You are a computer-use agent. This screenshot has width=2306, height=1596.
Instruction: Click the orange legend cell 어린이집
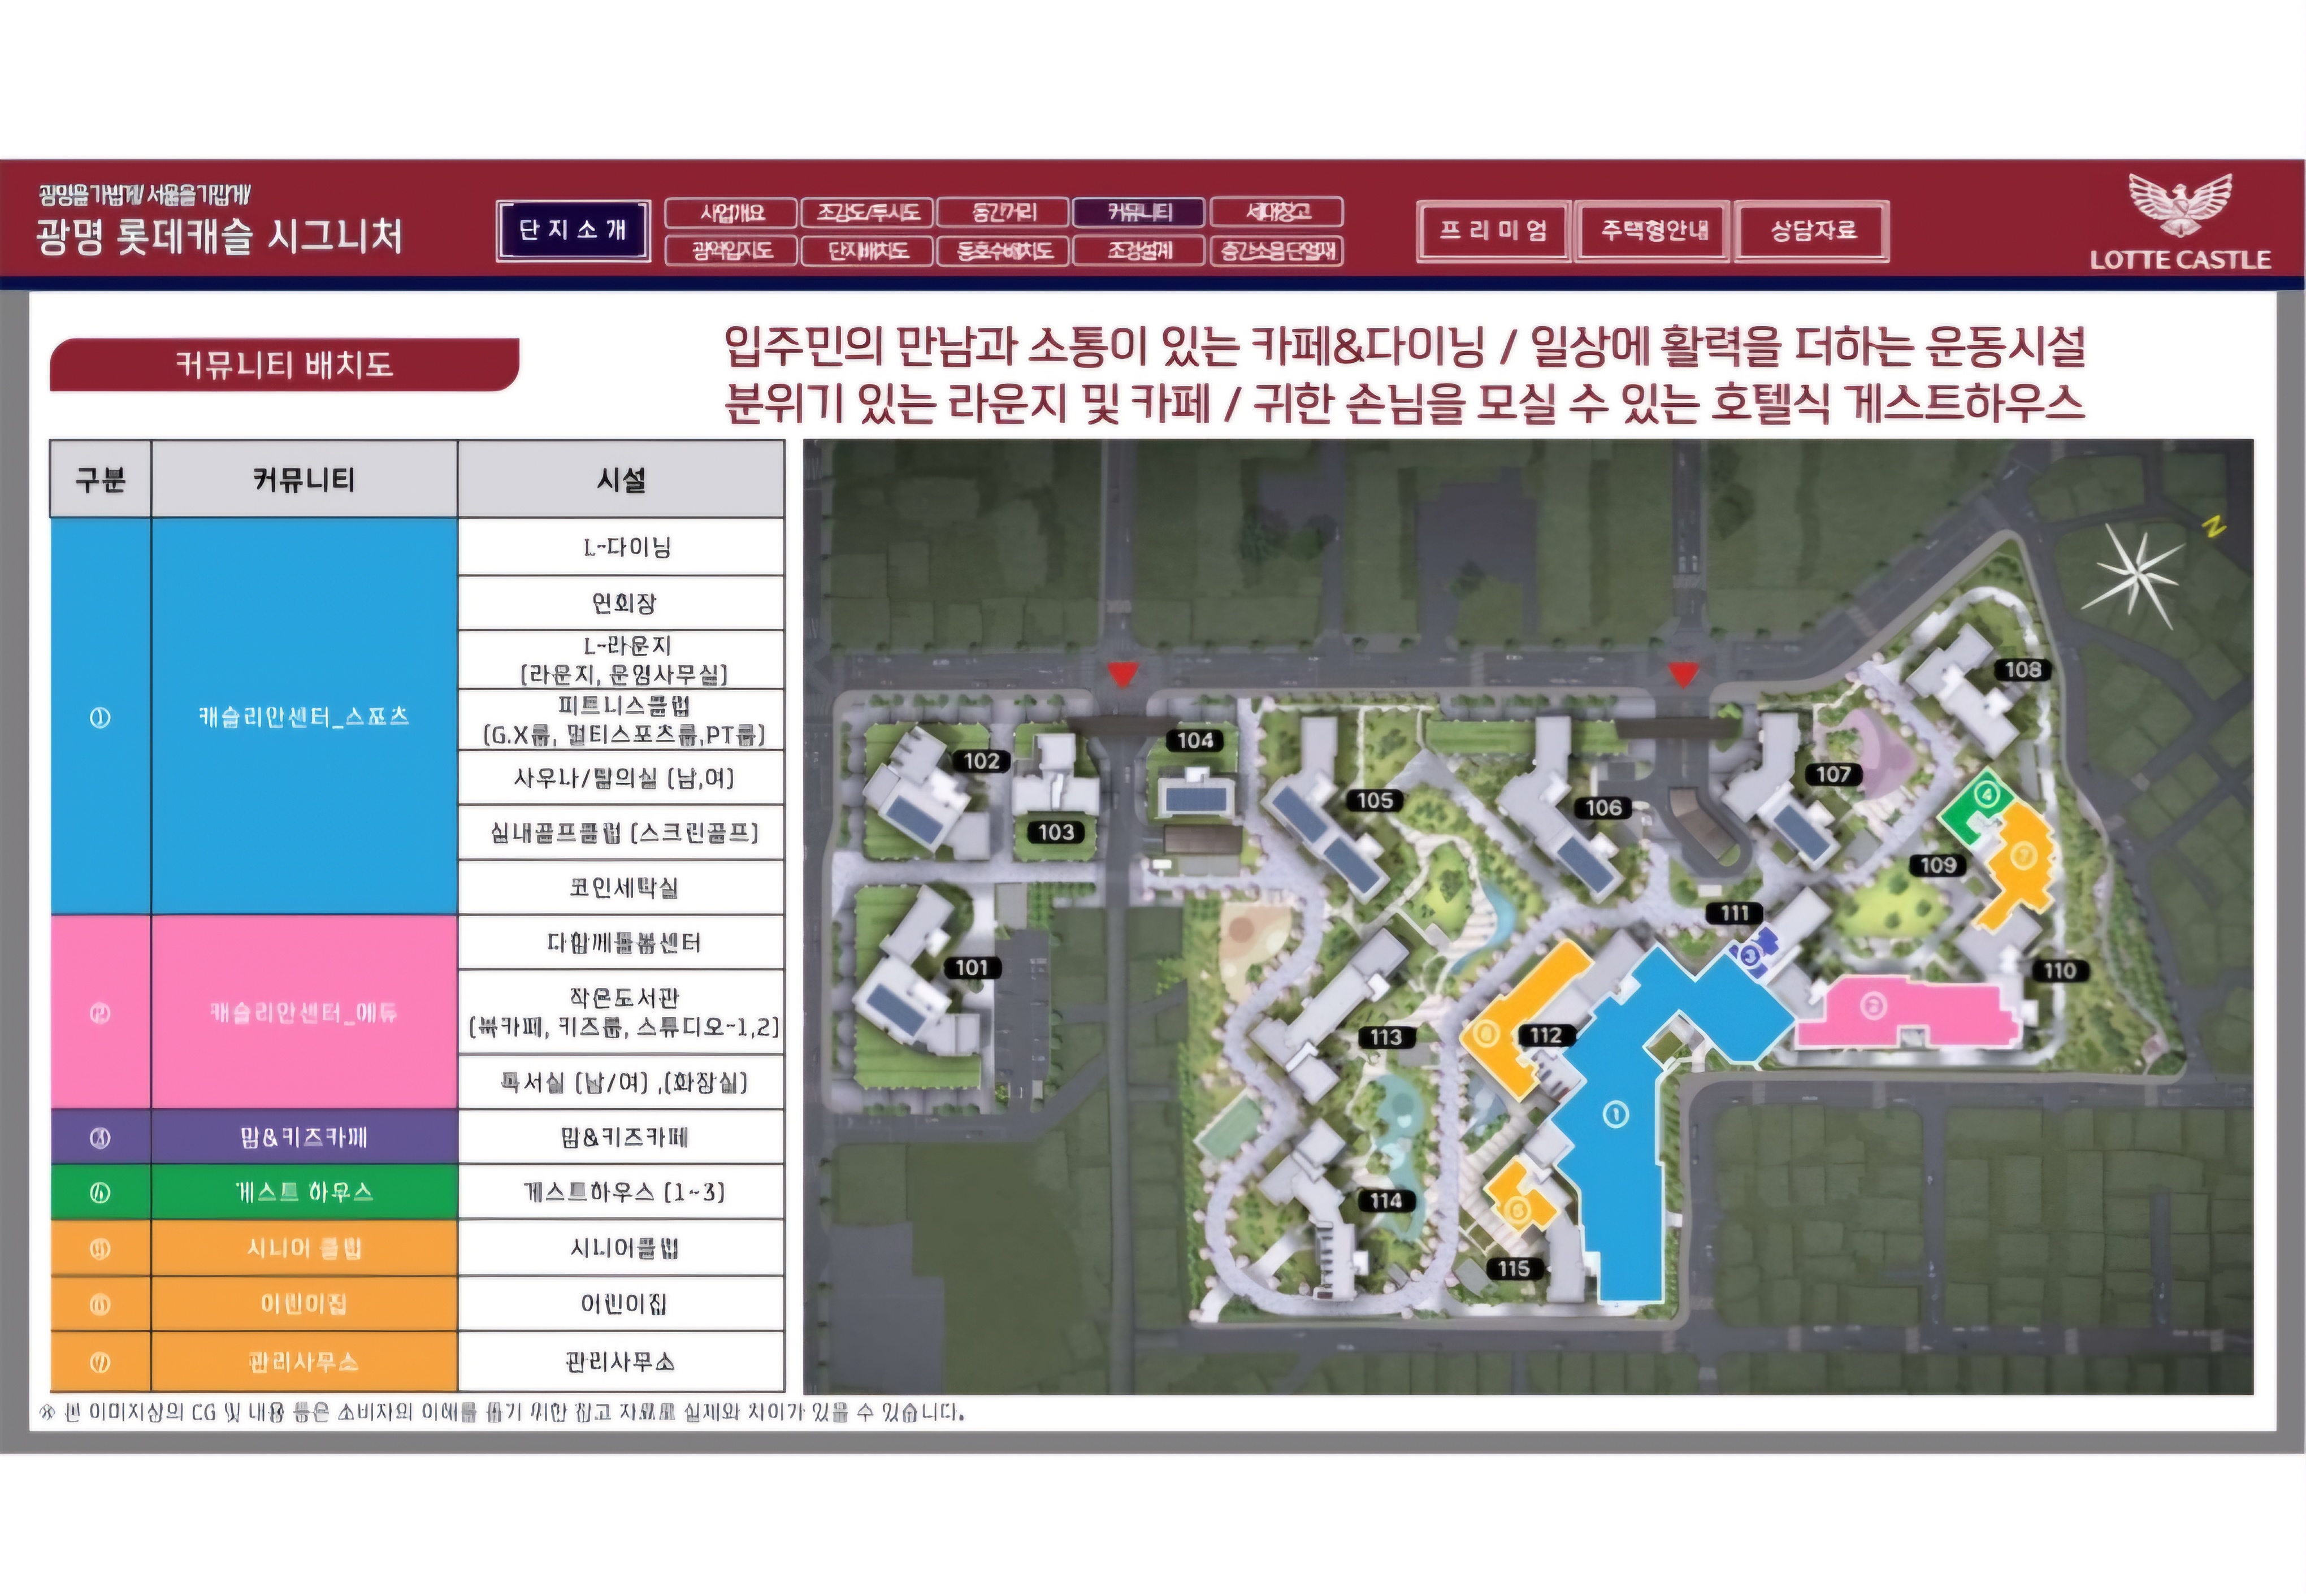click(x=304, y=1304)
